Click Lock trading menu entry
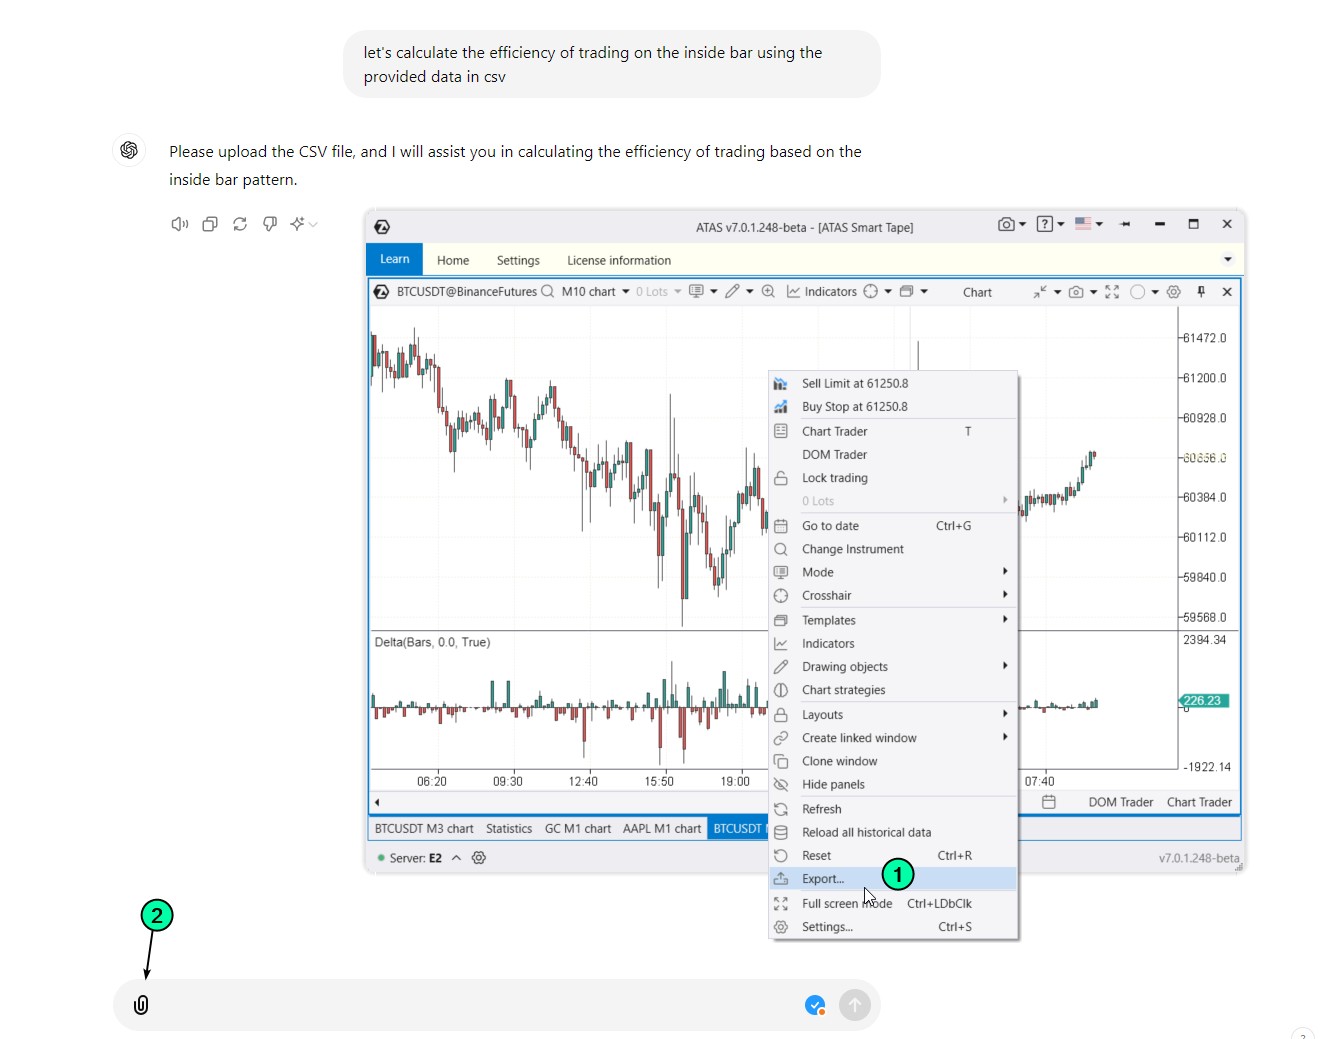 click(x=834, y=478)
